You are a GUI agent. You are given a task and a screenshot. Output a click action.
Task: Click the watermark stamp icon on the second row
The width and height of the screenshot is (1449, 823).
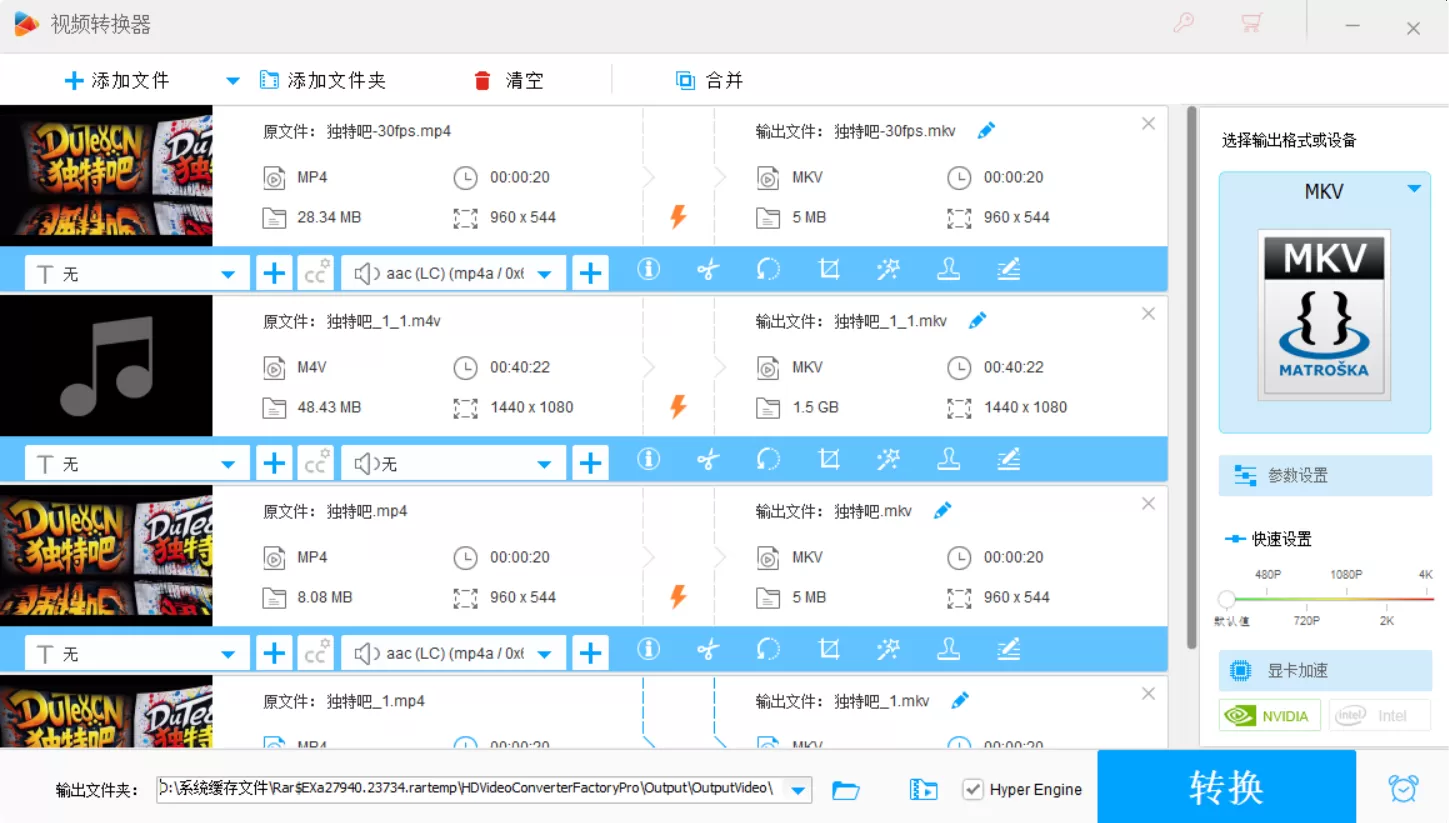click(x=948, y=459)
